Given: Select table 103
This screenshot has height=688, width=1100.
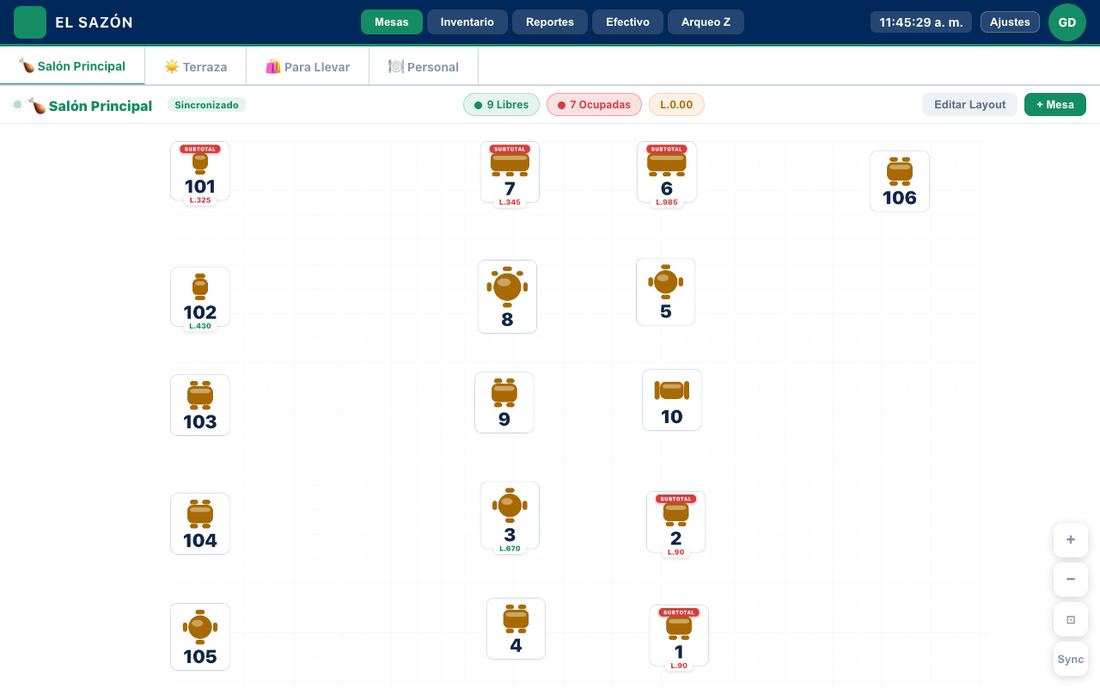Looking at the screenshot, I should pos(200,405).
